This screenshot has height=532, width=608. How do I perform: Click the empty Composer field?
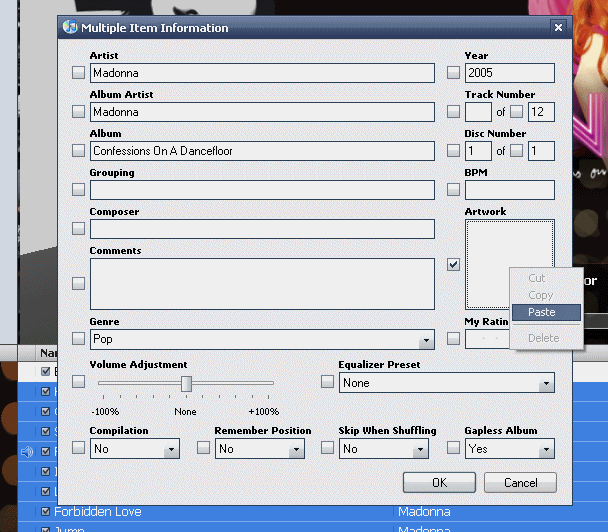pos(262,229)
